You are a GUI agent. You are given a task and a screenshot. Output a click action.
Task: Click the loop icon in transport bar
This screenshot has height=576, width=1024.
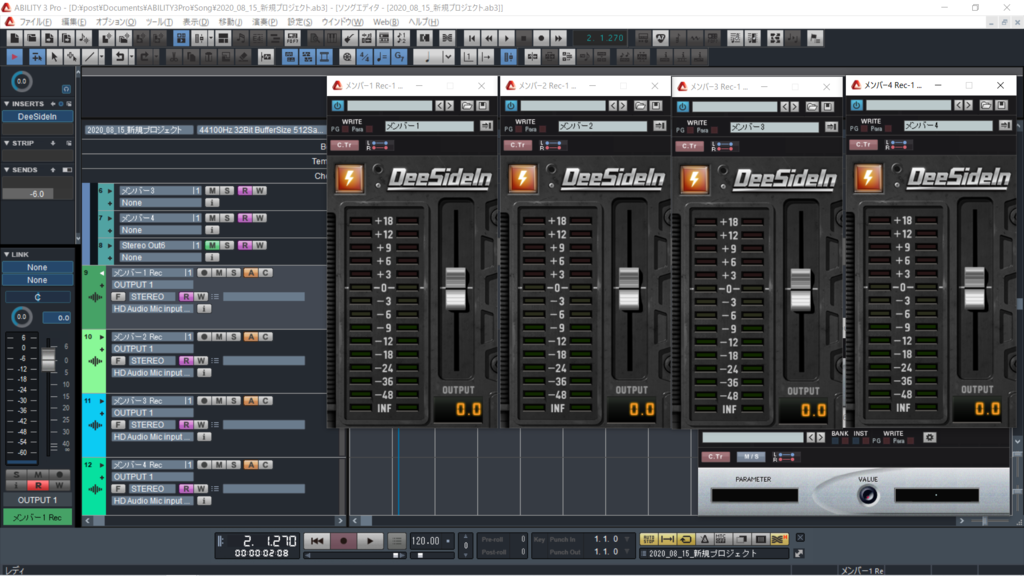[686, 539]
